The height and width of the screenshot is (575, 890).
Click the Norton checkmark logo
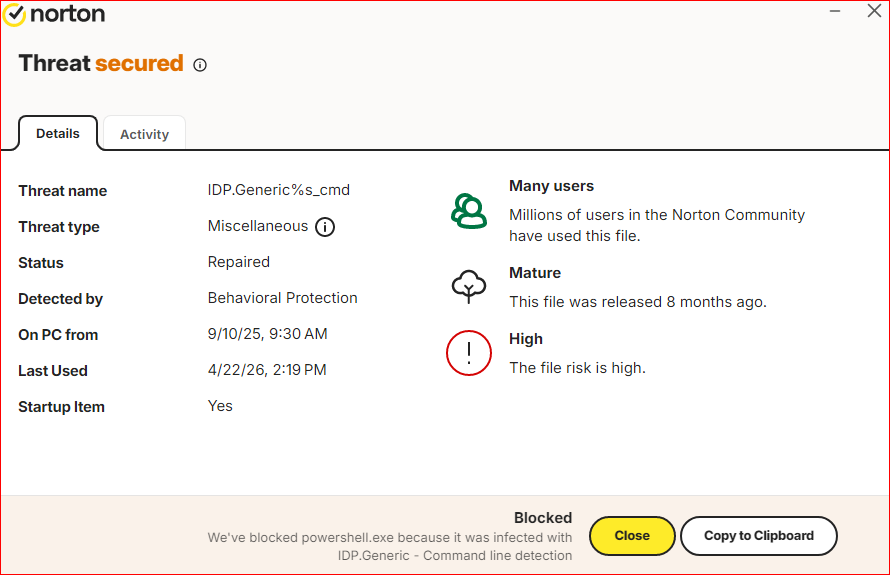[x=14, y=15]
